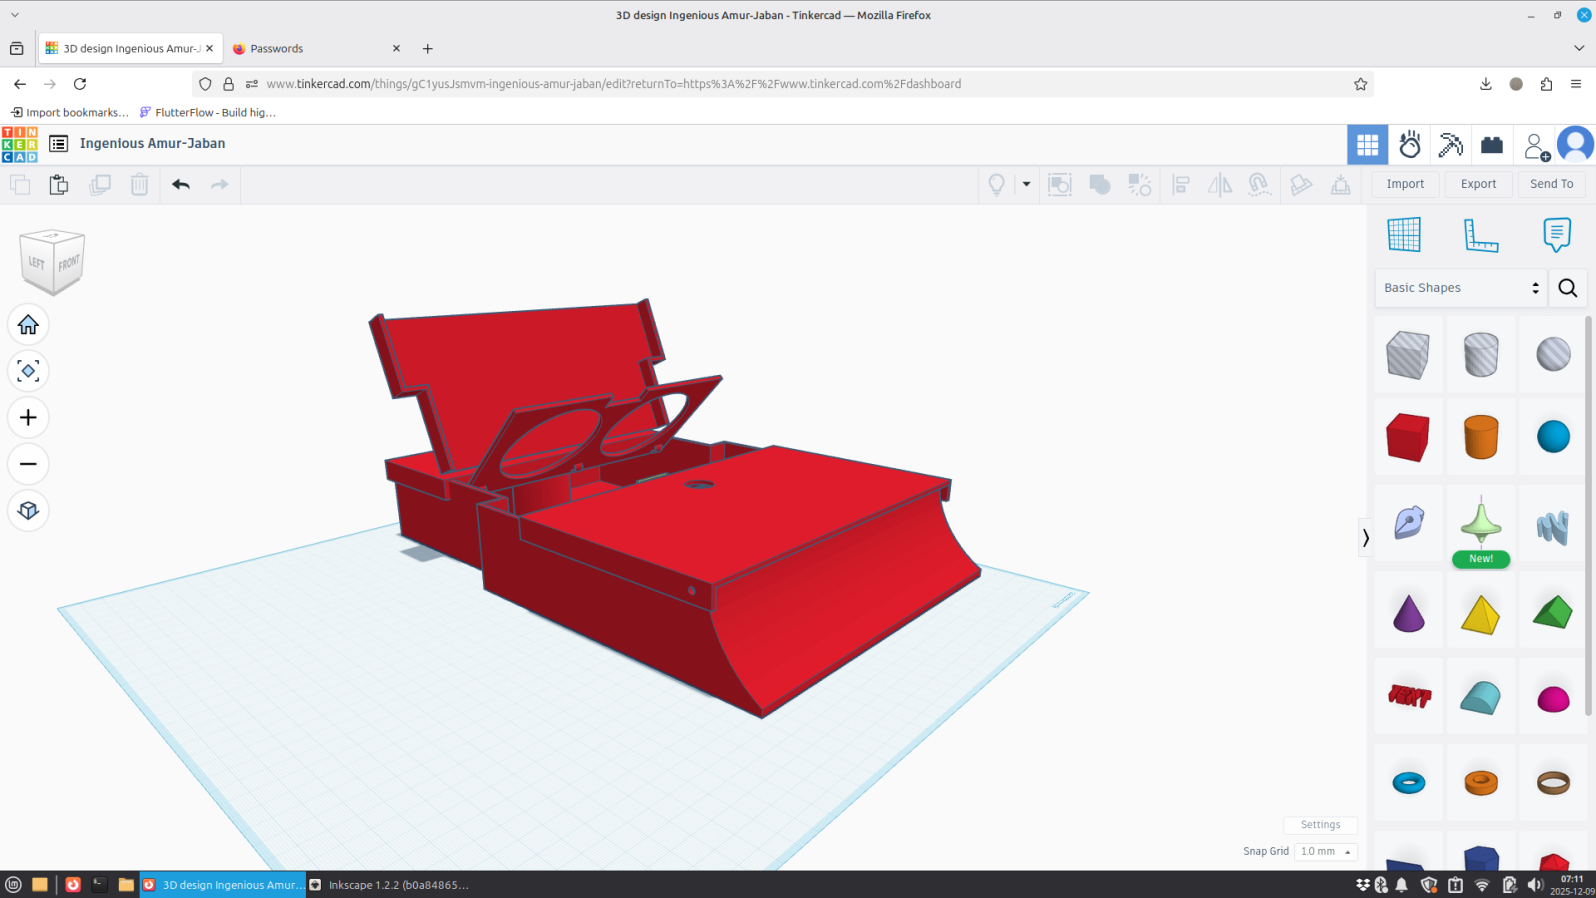
Task: Click the undo arrow icon
Action: pyautogui.click(x=181, y=184)
